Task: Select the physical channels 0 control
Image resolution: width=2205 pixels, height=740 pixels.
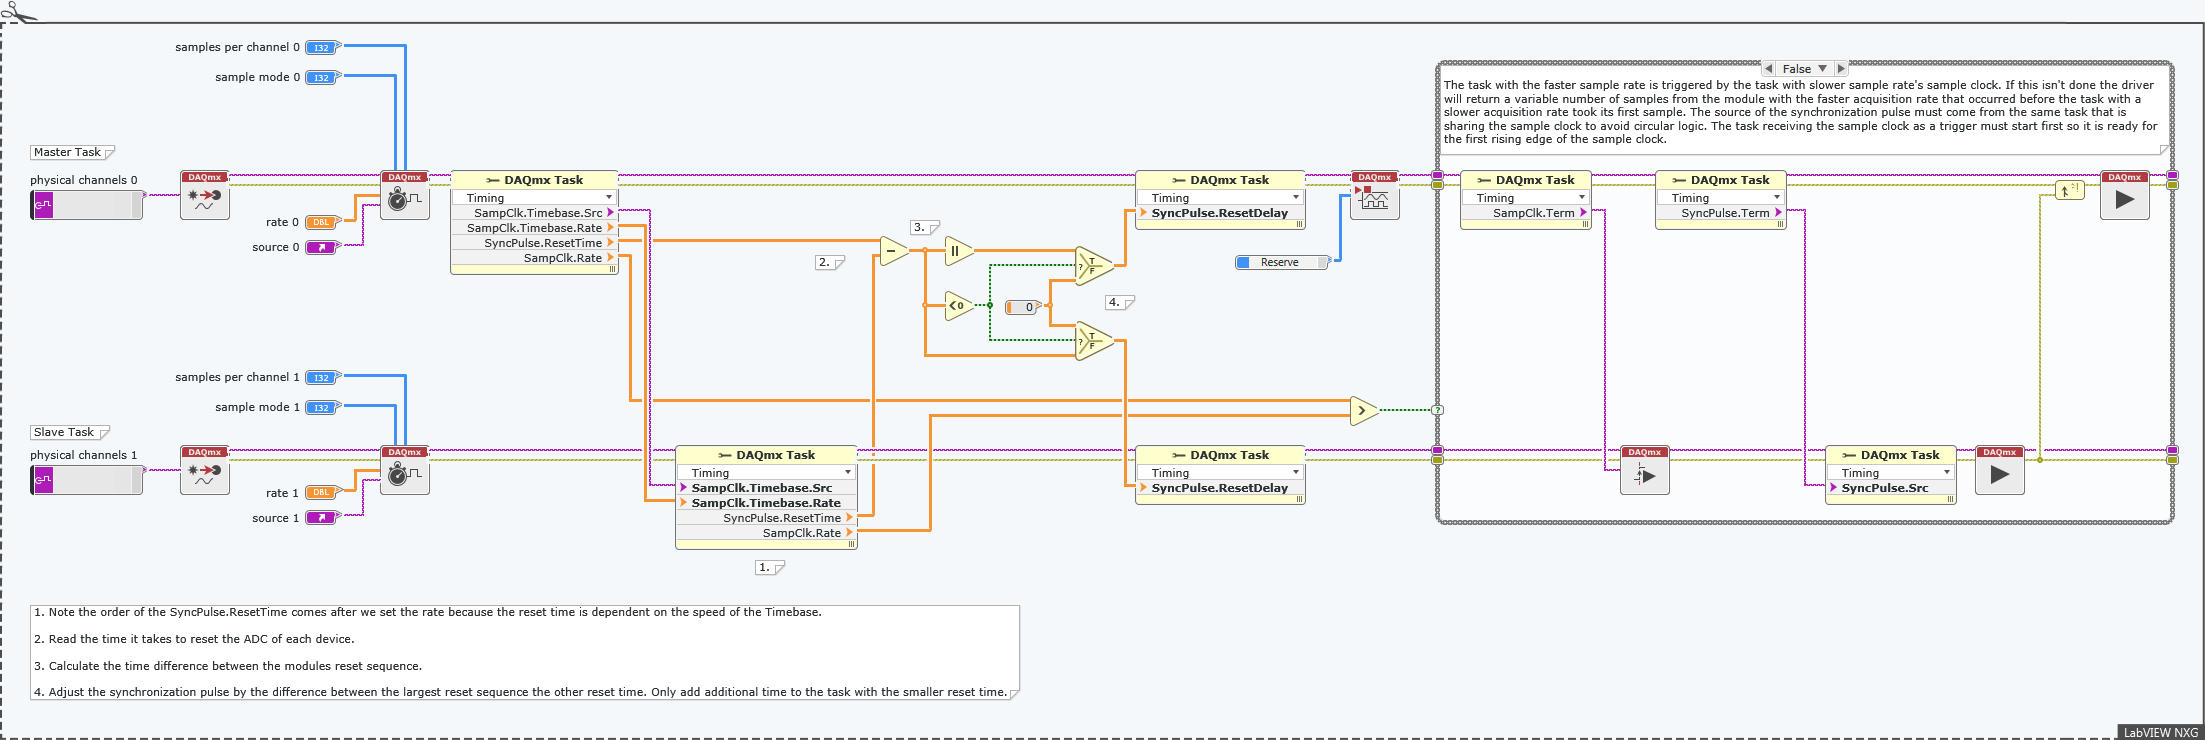Action: coord(87,205)
